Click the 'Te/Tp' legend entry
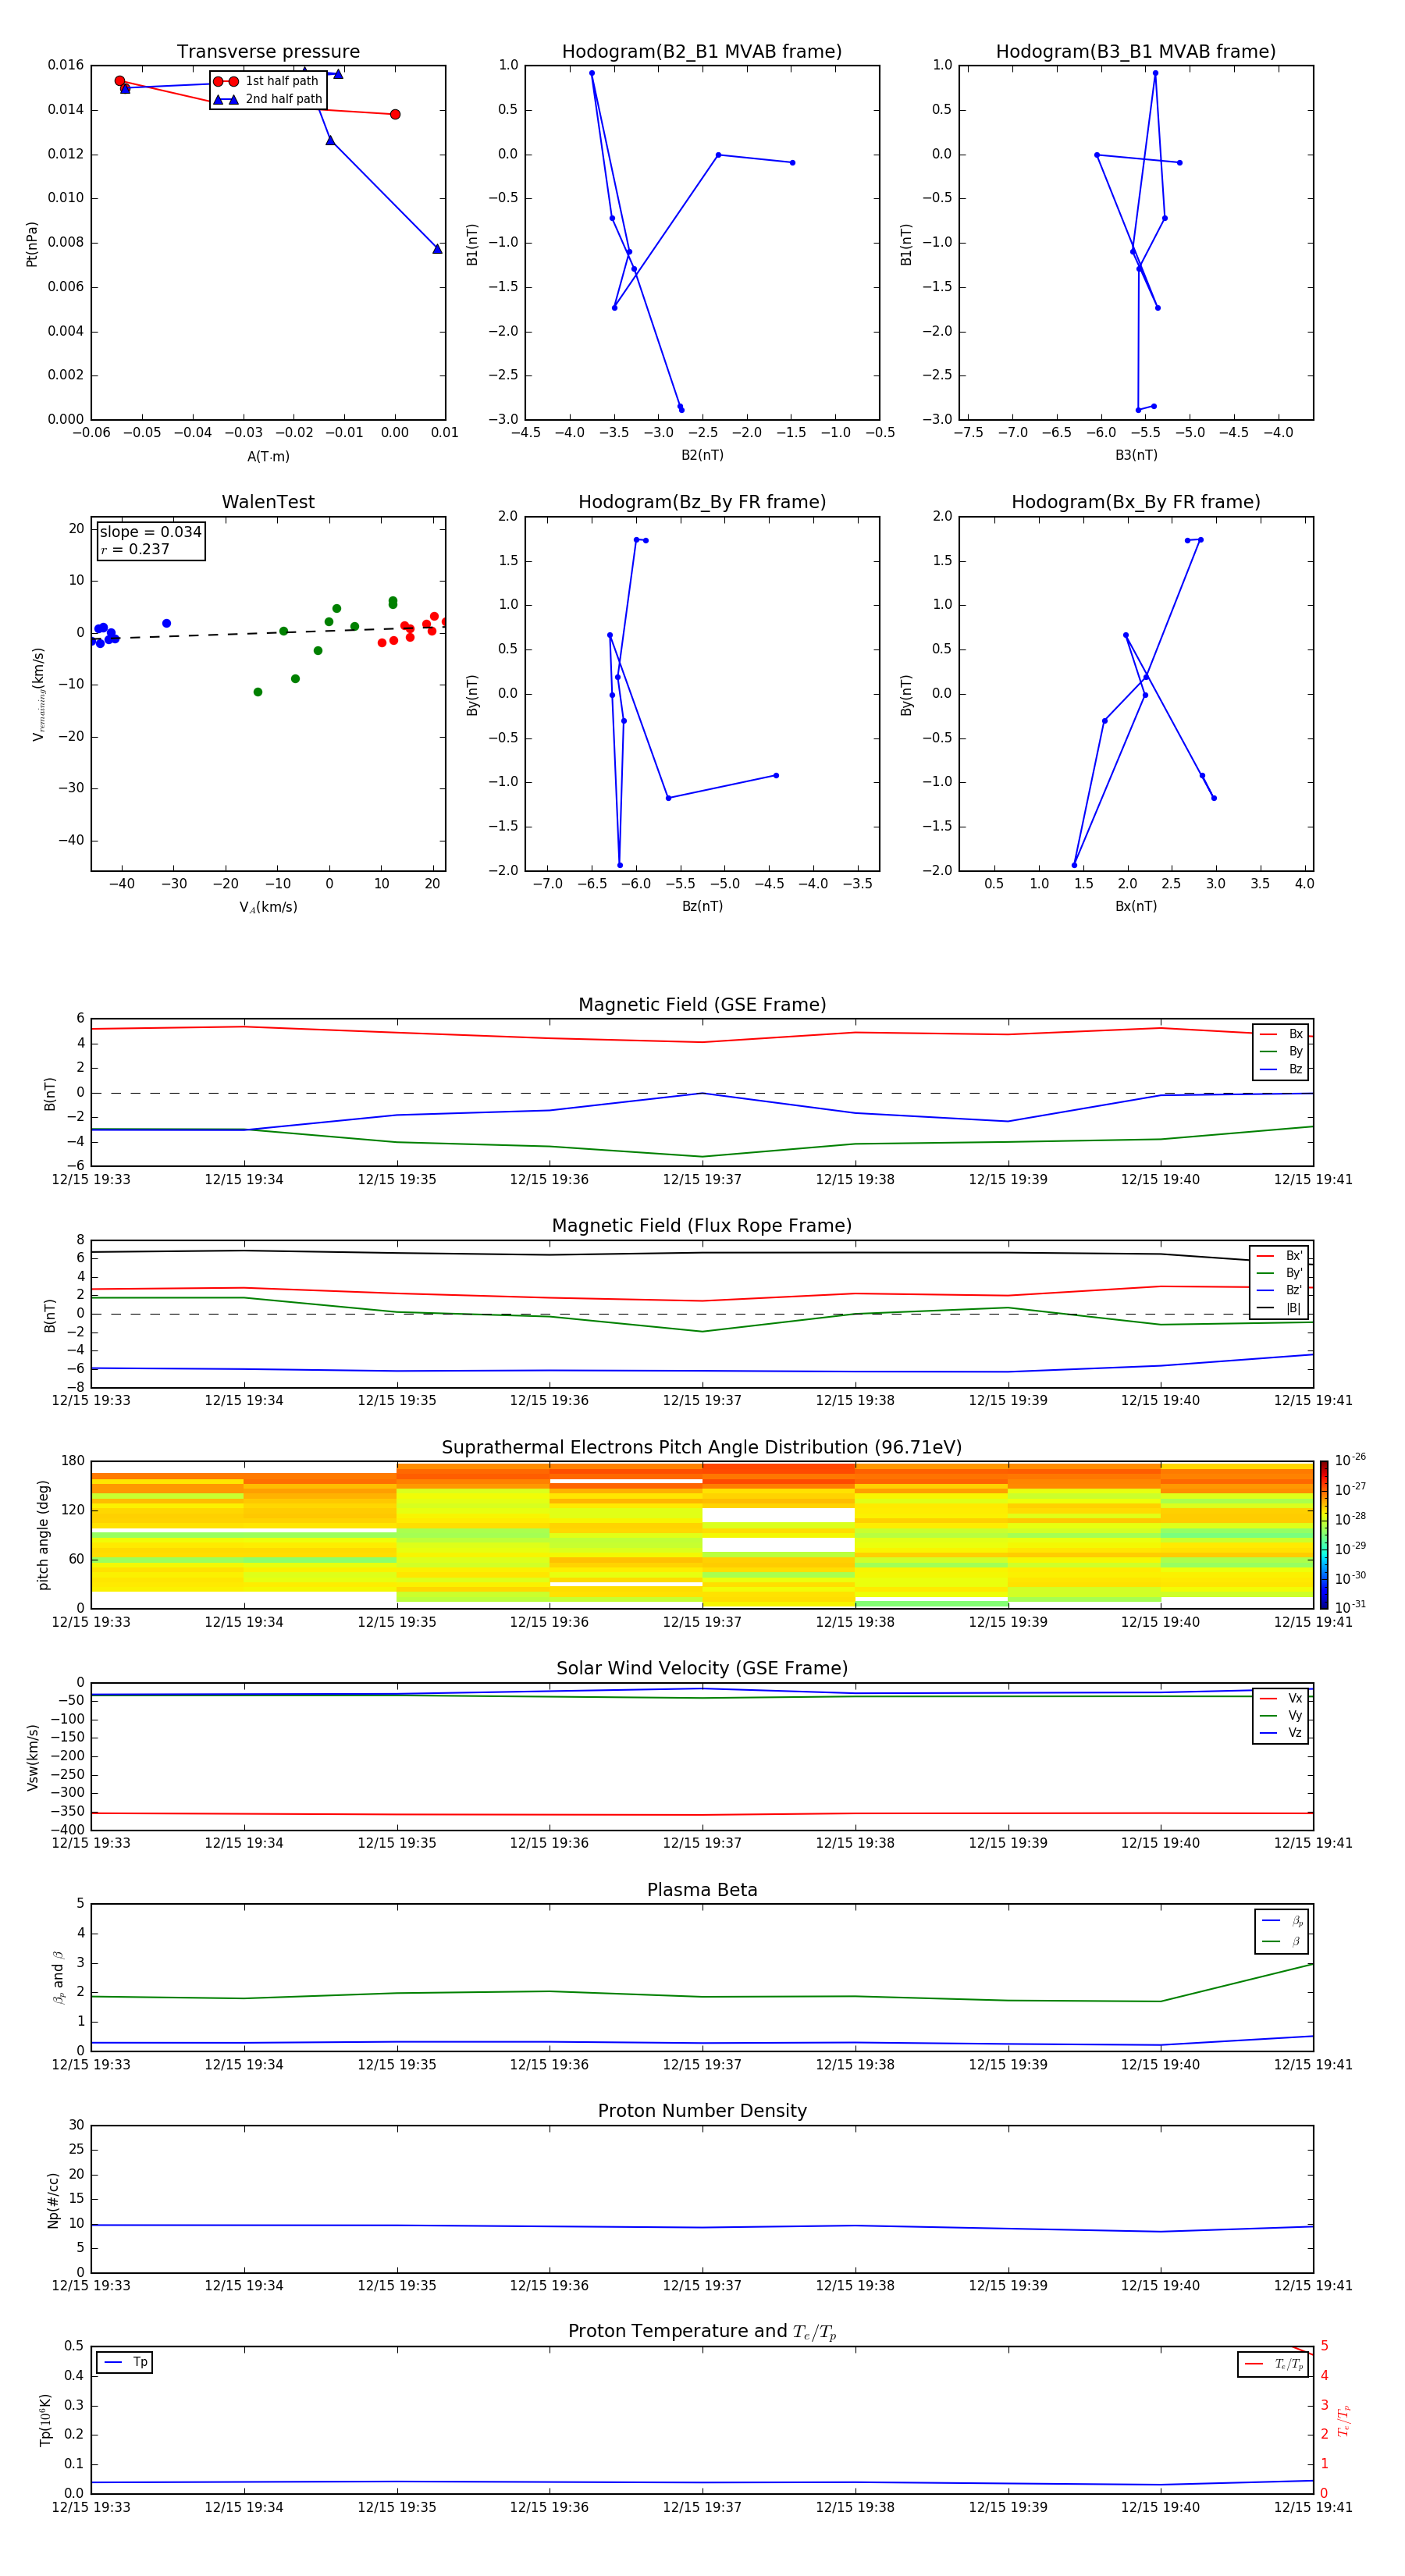Screen dimensions: 1405x2576 click(x=1275, y=2364)
